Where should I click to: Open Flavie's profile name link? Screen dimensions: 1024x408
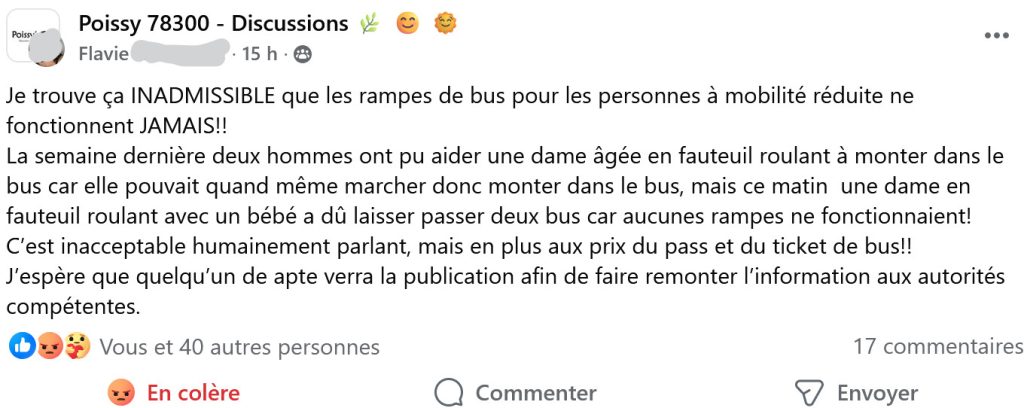tap(104, 54)
